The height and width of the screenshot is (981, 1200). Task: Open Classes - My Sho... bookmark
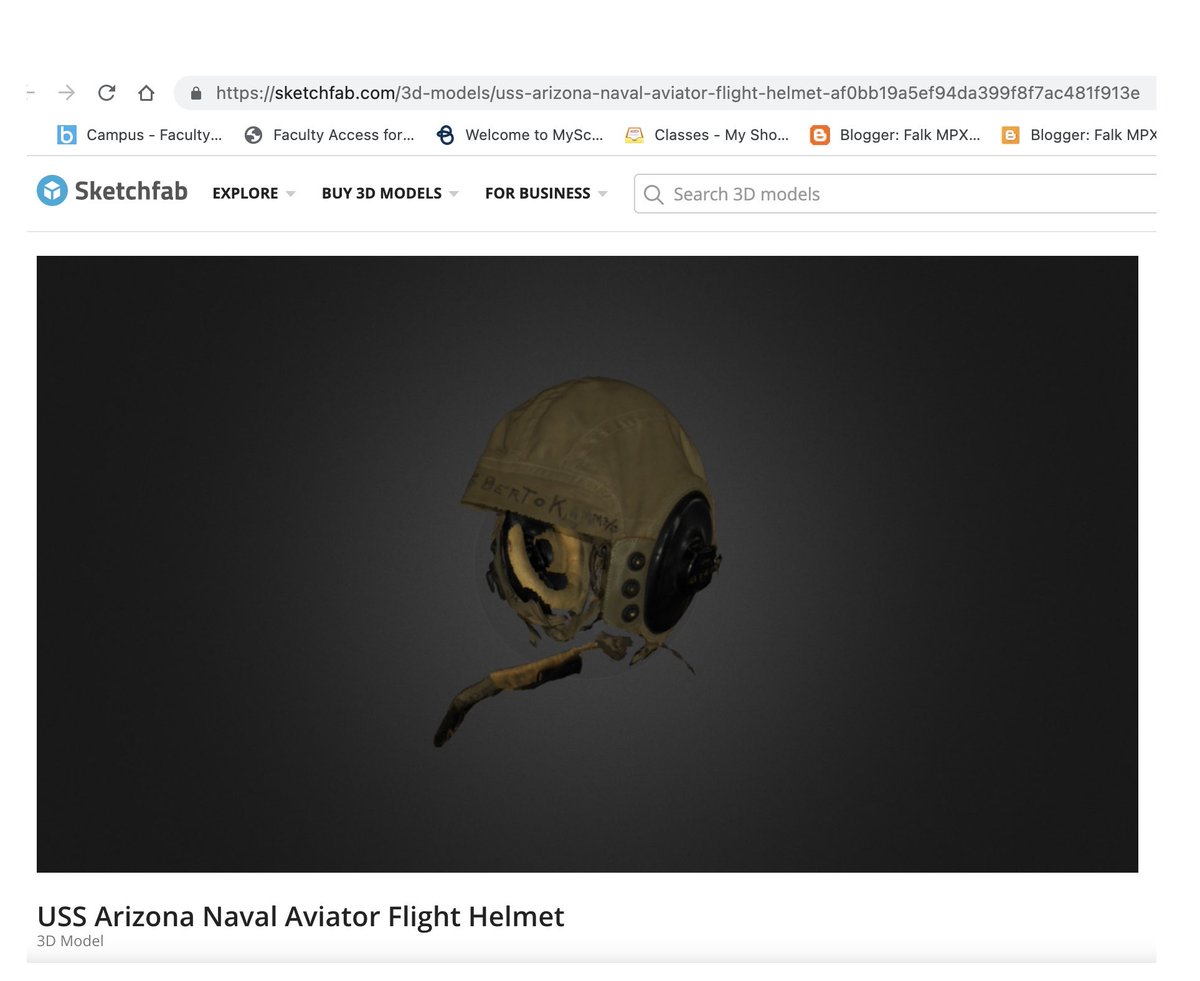click(x=707, y=134)
